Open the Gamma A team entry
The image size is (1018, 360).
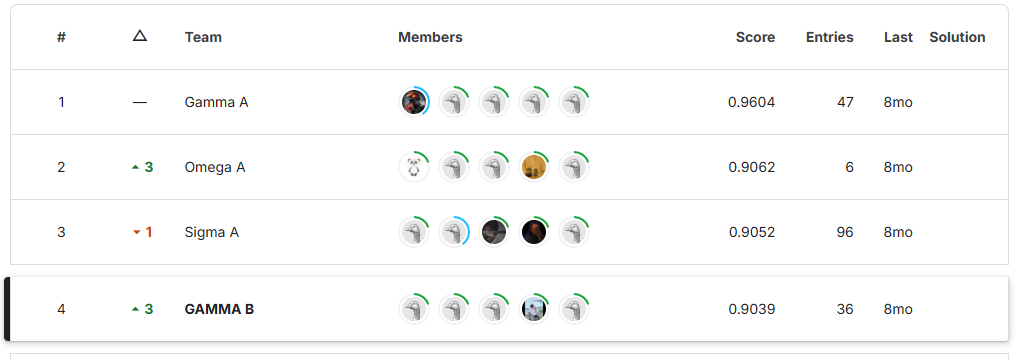tap(216, 102)
